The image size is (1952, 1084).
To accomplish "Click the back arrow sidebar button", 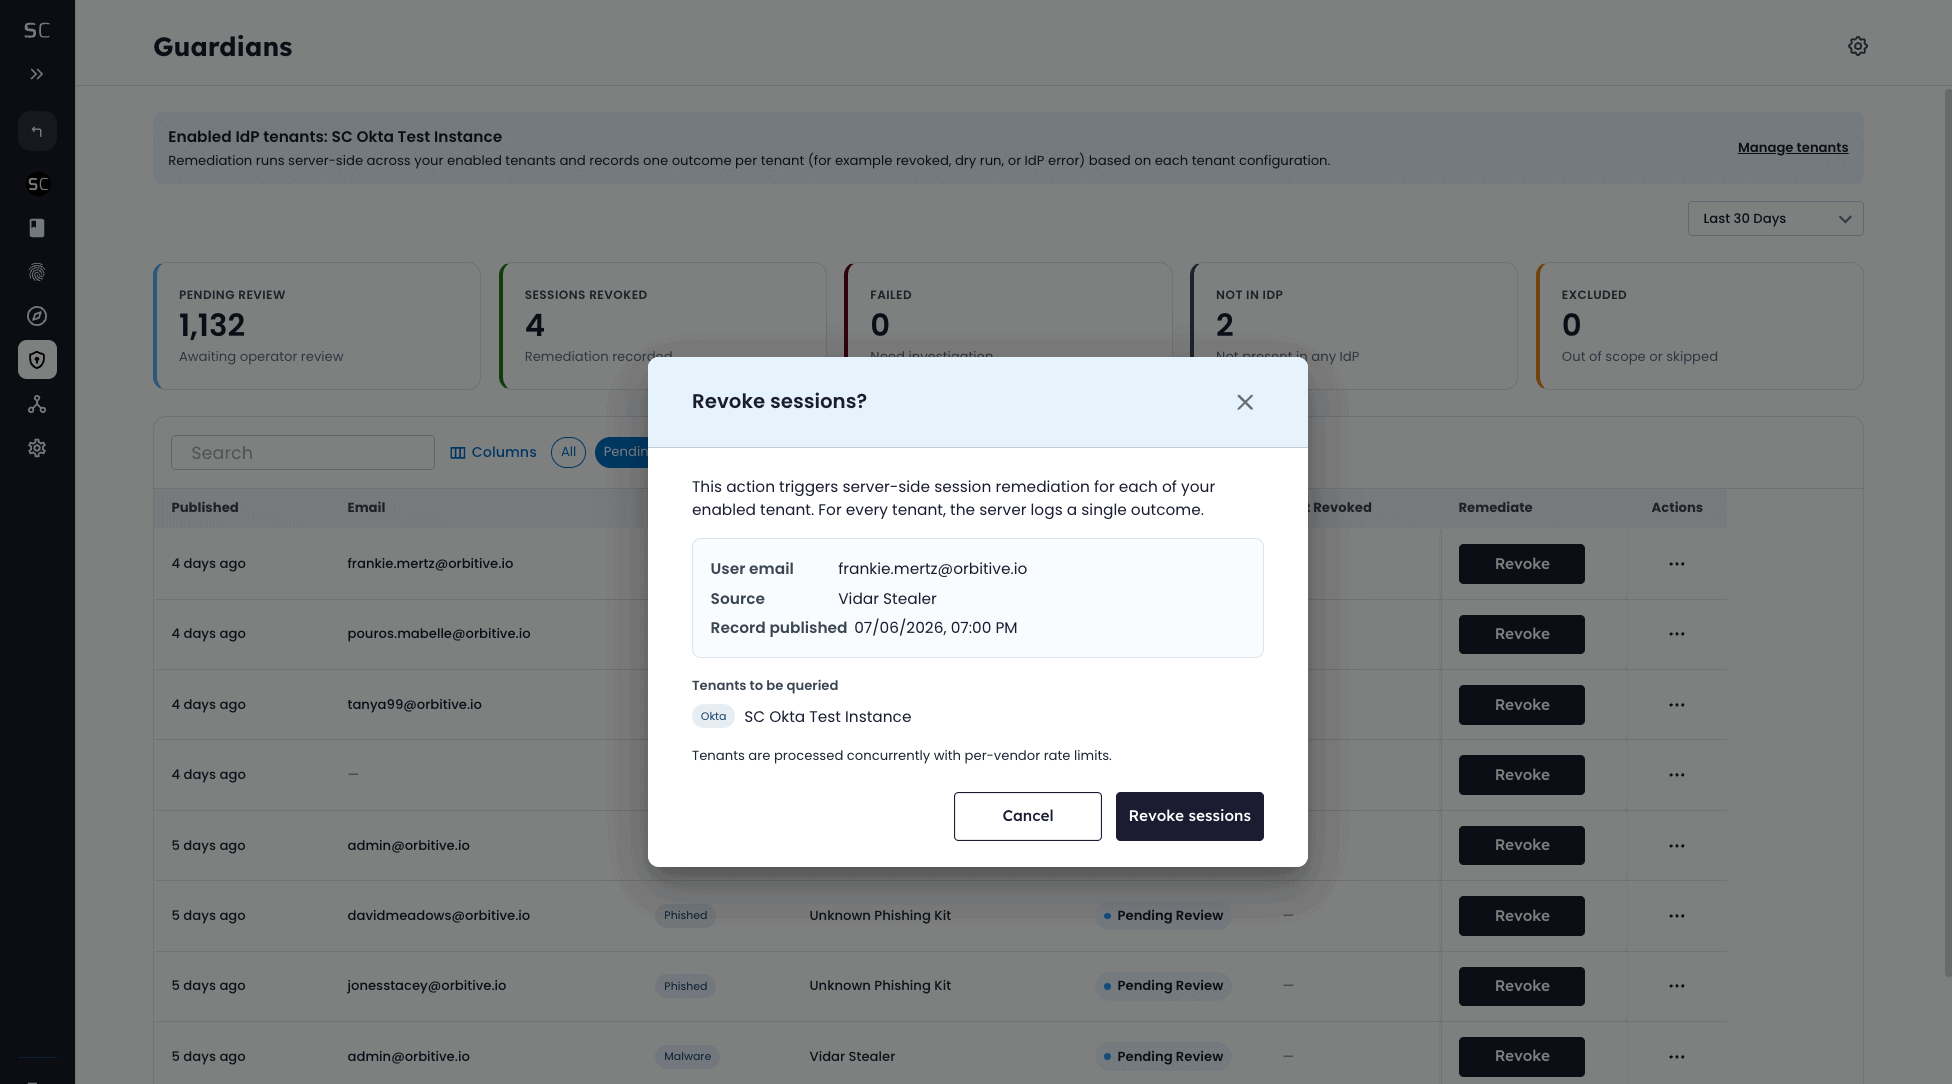I will (37, 131).
